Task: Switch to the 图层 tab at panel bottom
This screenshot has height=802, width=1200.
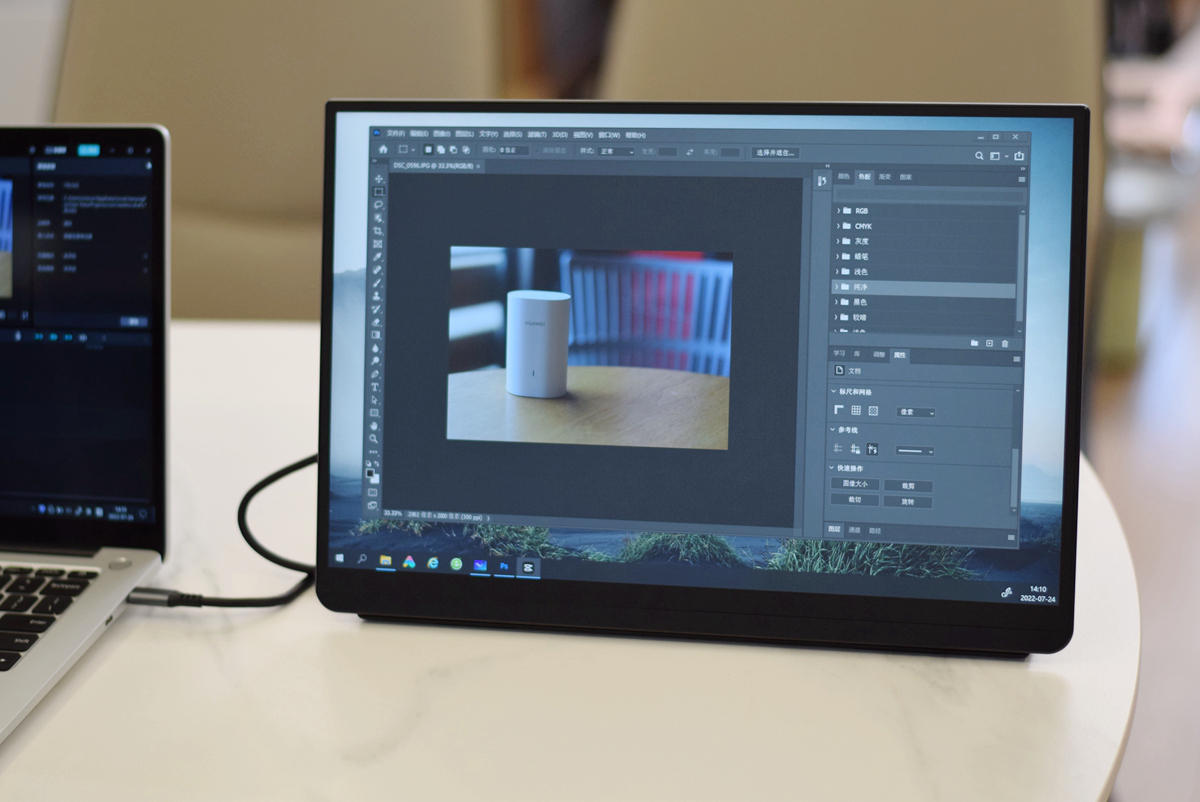Action: (x=834, y=529)
